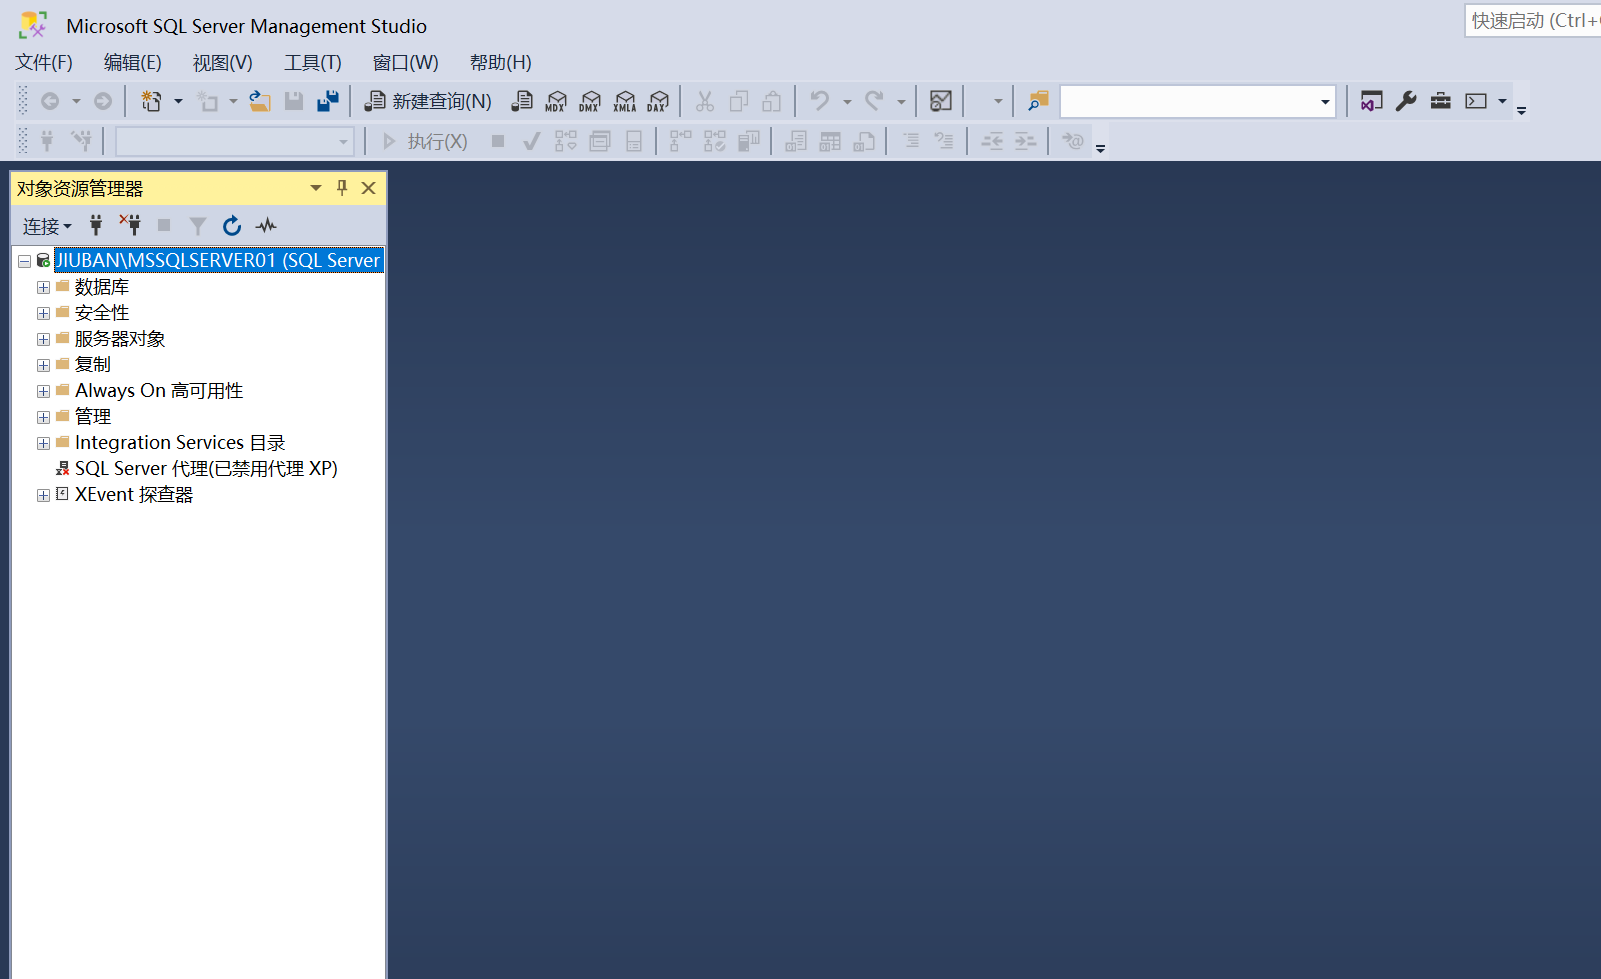Click the navigate backward arrow icon
This screenshot has height=979, width=1601.
(50, 101)
